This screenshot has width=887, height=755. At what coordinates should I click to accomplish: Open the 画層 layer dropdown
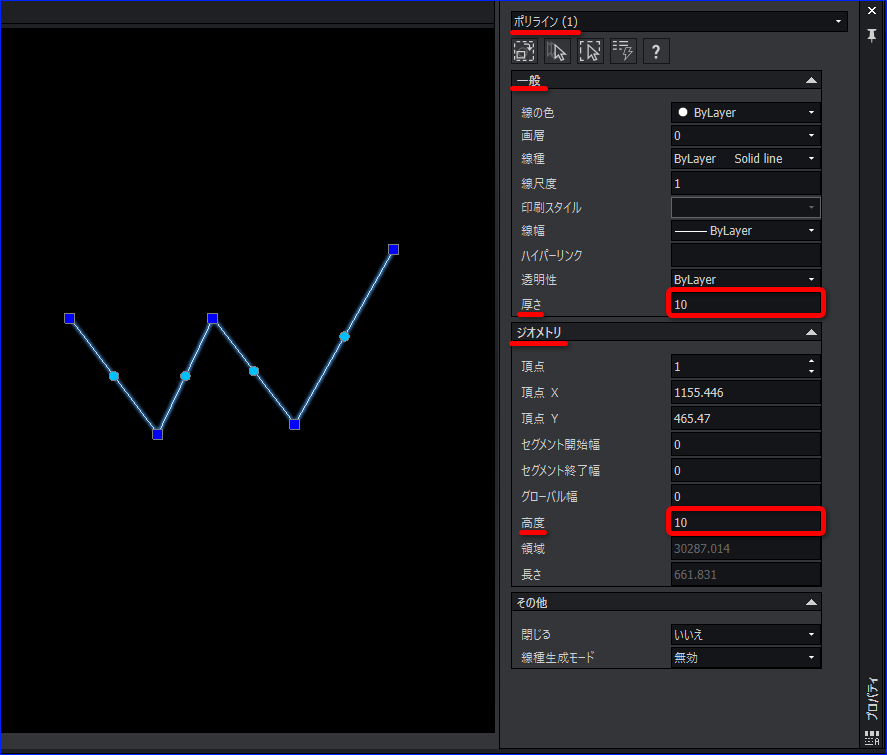pos(812,135)
